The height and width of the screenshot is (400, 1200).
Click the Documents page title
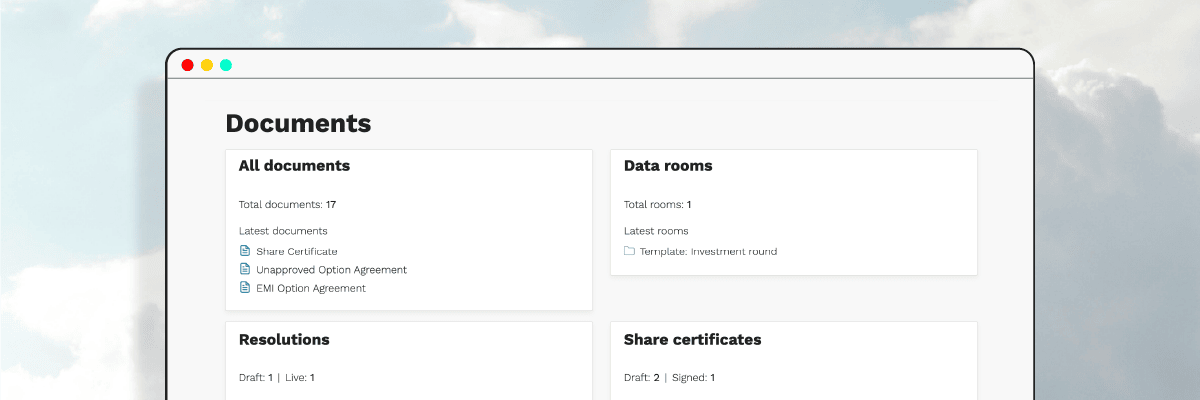(x=298, y=124)
